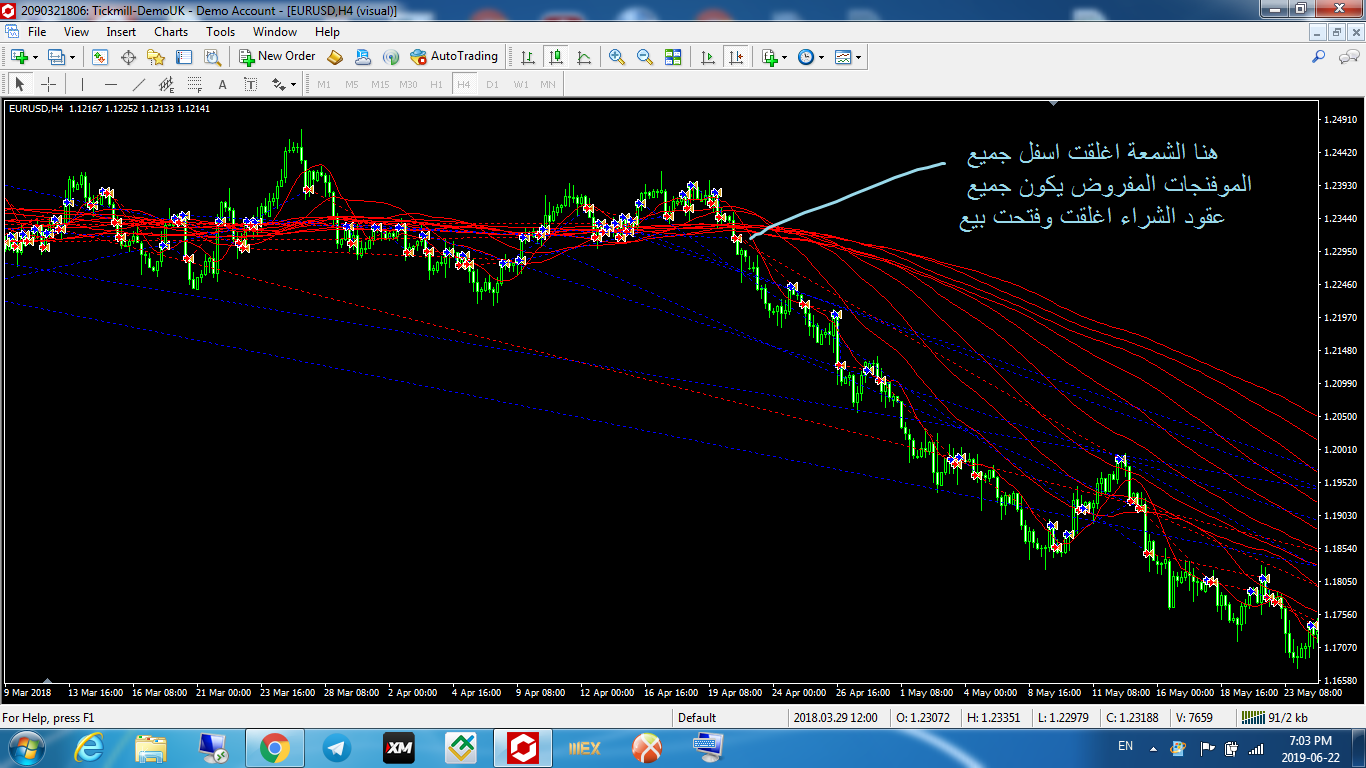Open the Market Watch panel icon
This screenshot has height=768, width=1366.
(100, 57)
